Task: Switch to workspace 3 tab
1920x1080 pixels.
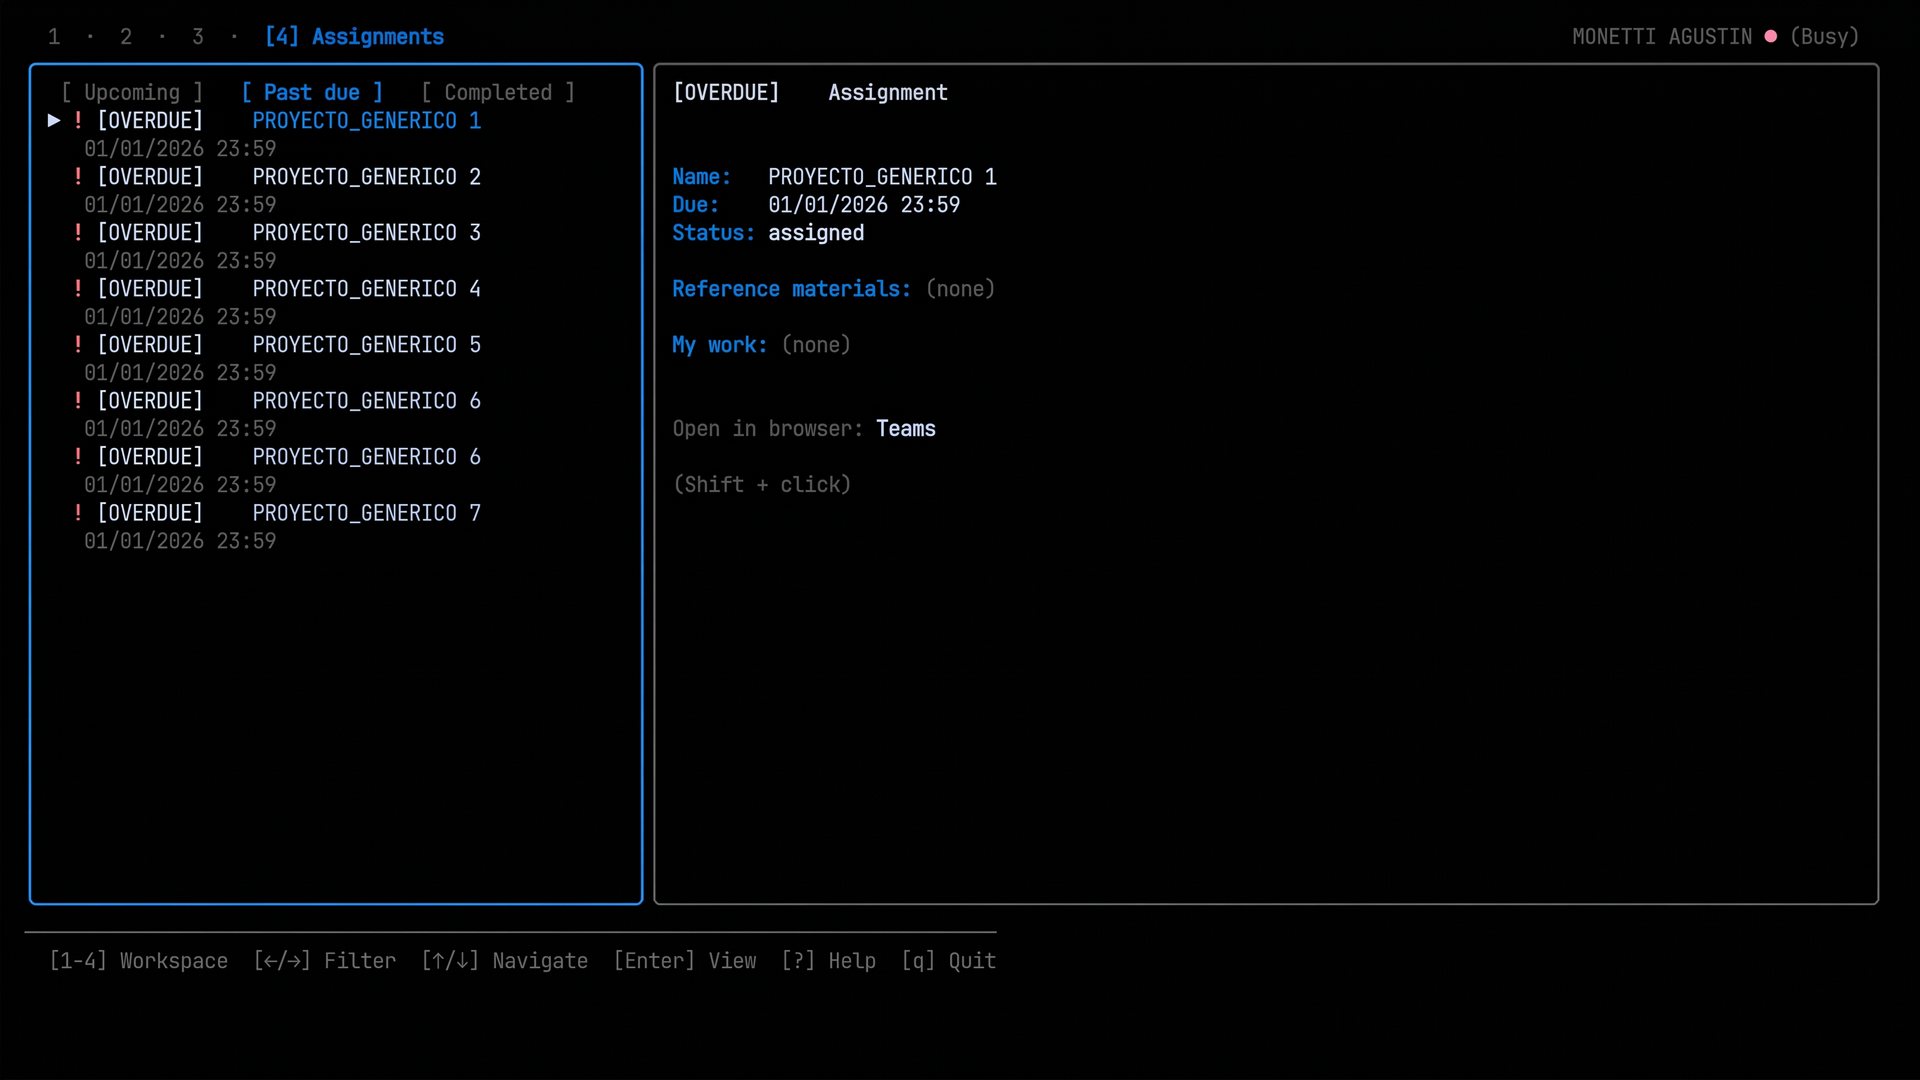Action: pos(198,37)
